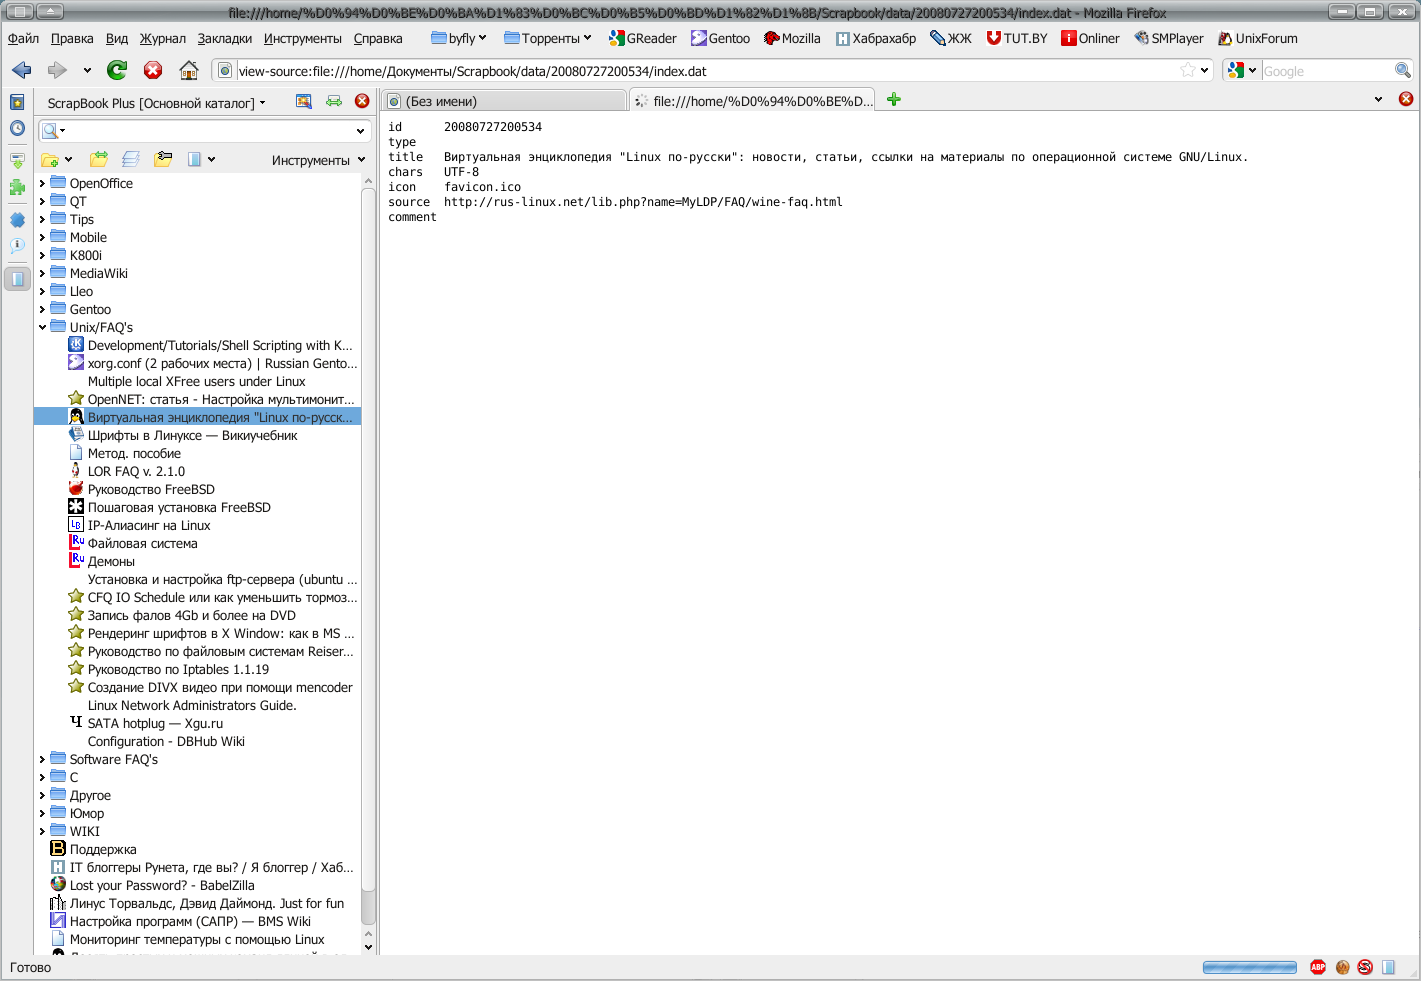Open the Правка menu
The height and width of the screenshot is (981, 1421).
tap(72, 38)
